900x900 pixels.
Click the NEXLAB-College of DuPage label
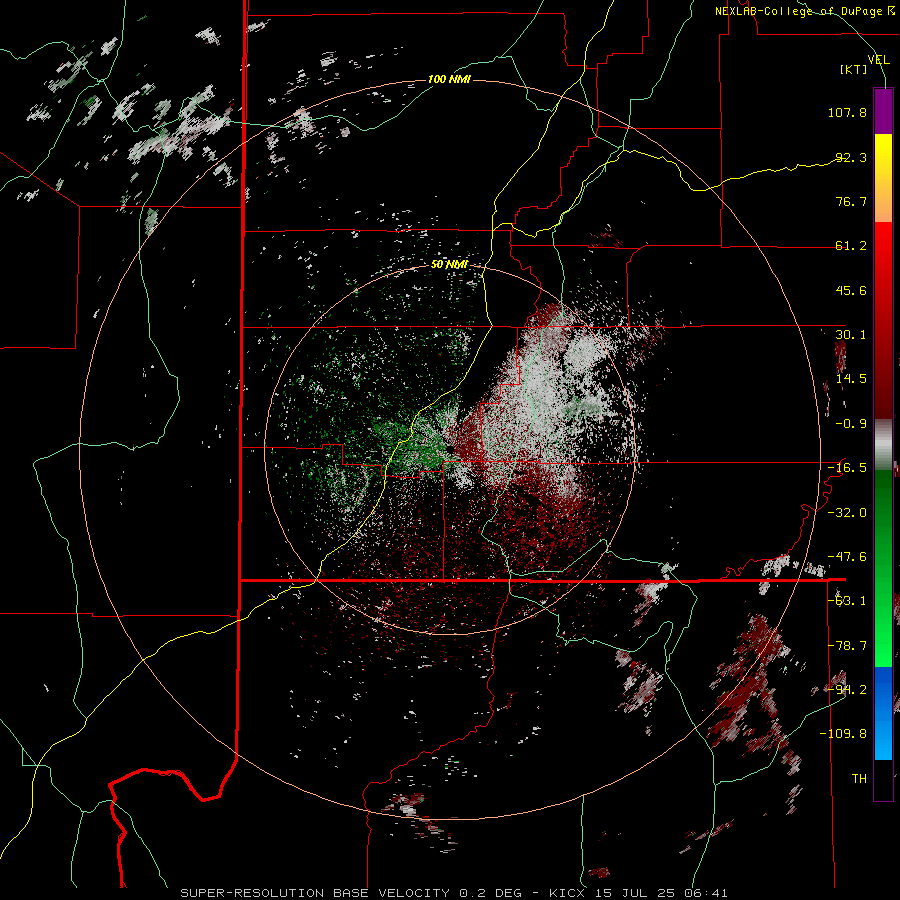click(804, 11)
